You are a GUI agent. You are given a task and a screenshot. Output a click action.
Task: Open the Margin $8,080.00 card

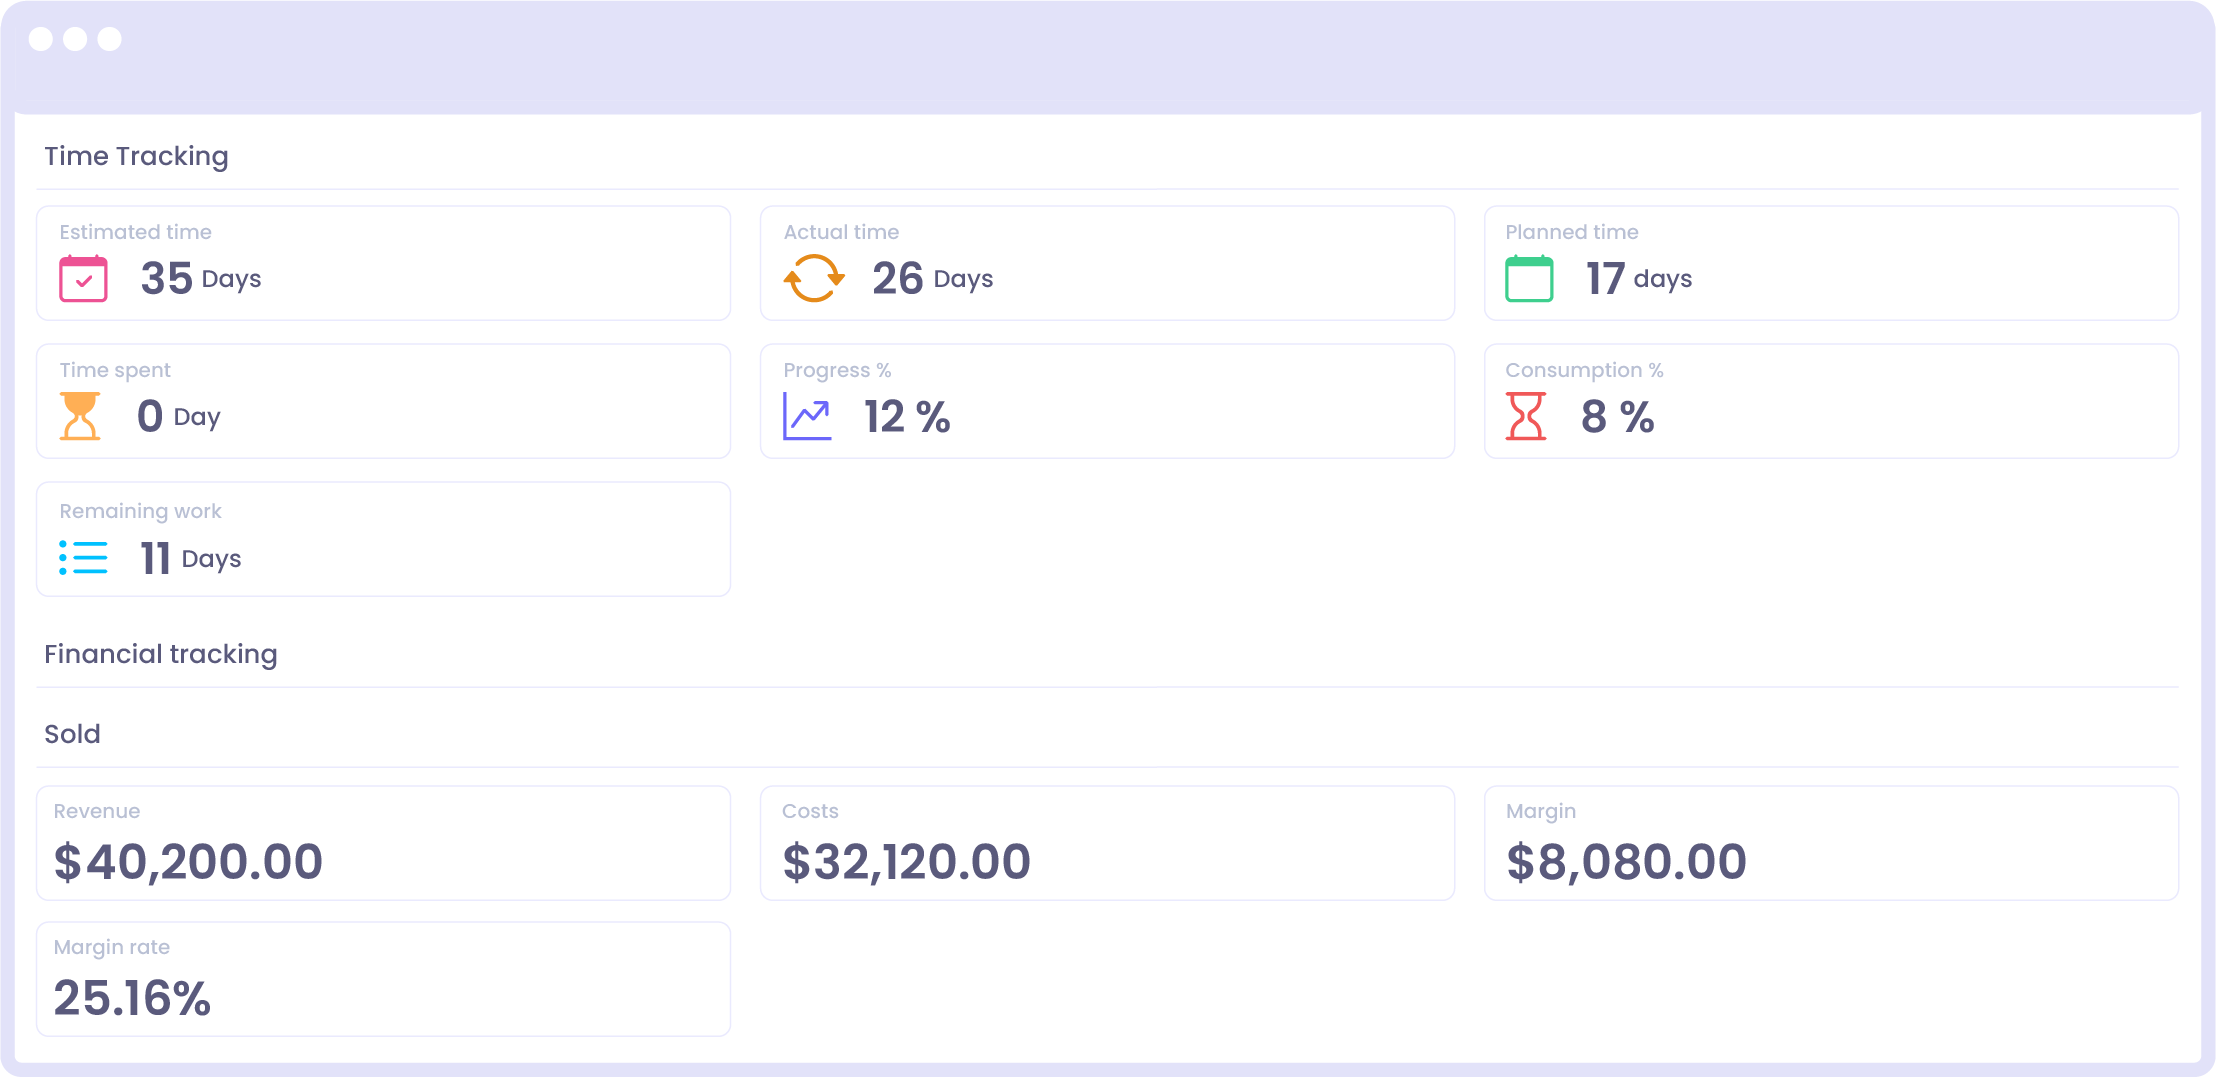click(x=1831, y=843)
